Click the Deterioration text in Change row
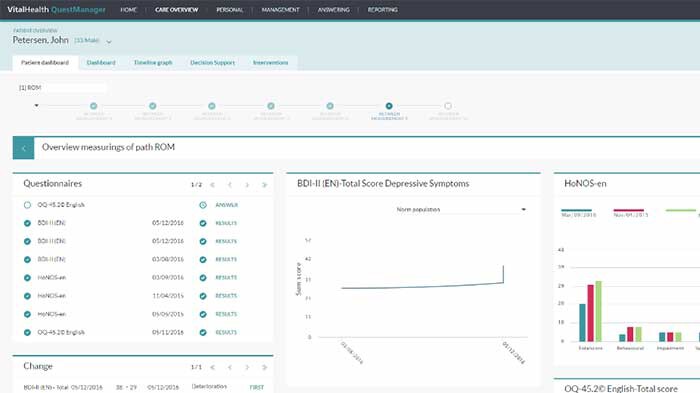Image resolution: width=700 pixels, height=393 pixels. [209, 387]
